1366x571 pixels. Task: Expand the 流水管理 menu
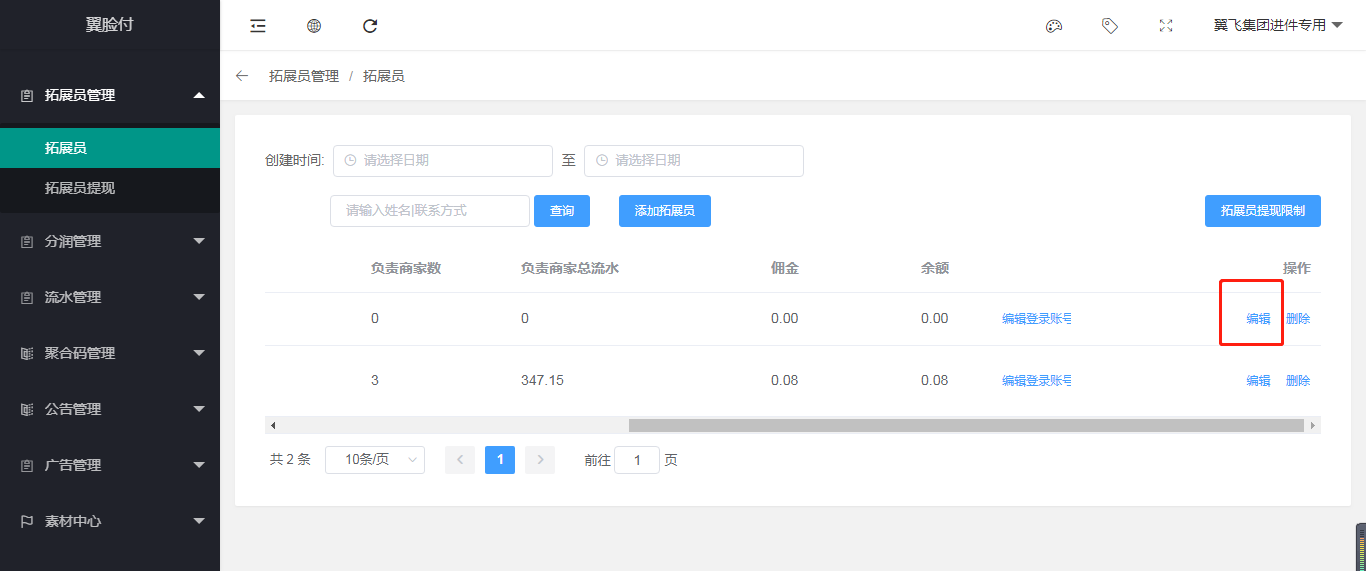point(199,297)
